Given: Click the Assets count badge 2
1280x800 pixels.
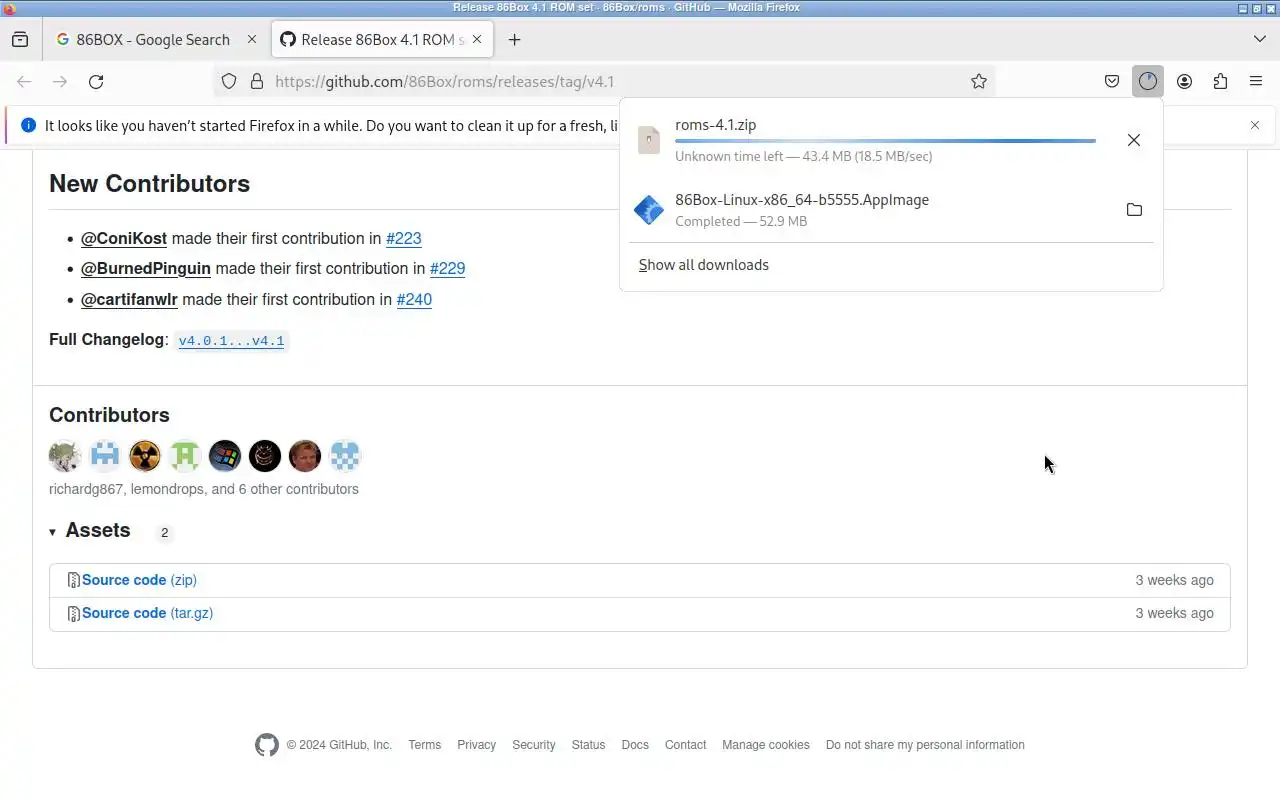Looking at the screenshot, I should [164, 533].
